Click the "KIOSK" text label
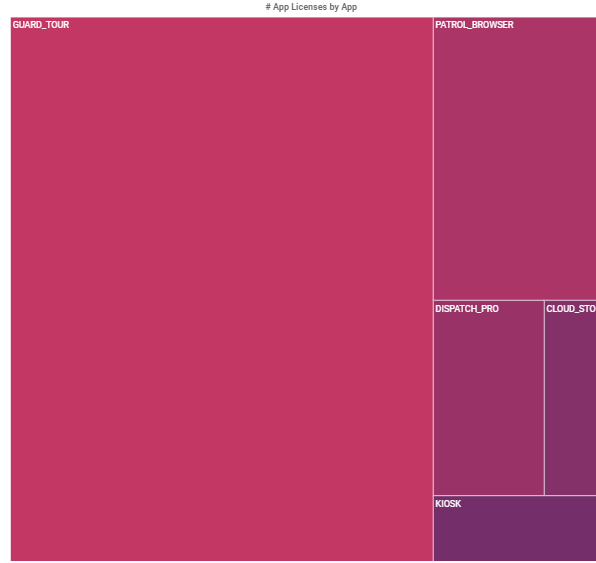Image resolution: width=596 pixels, height=563 pixels. tap(448, 504)
